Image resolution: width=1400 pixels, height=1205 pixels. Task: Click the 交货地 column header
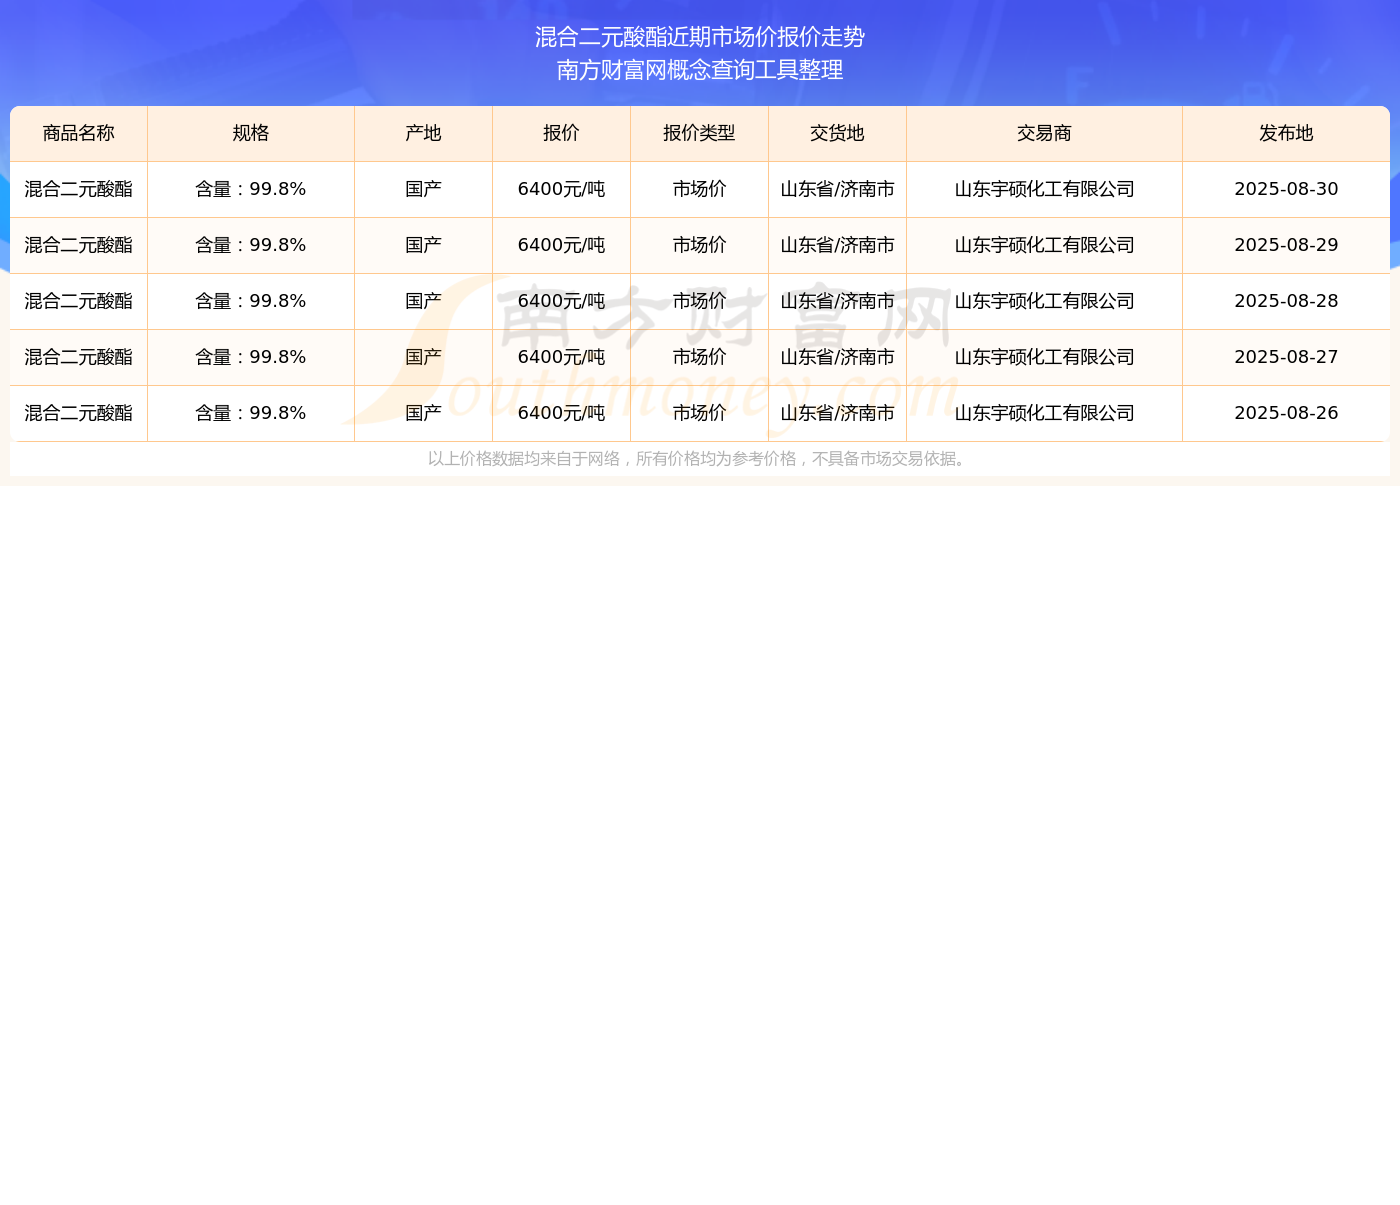[837, 134]
